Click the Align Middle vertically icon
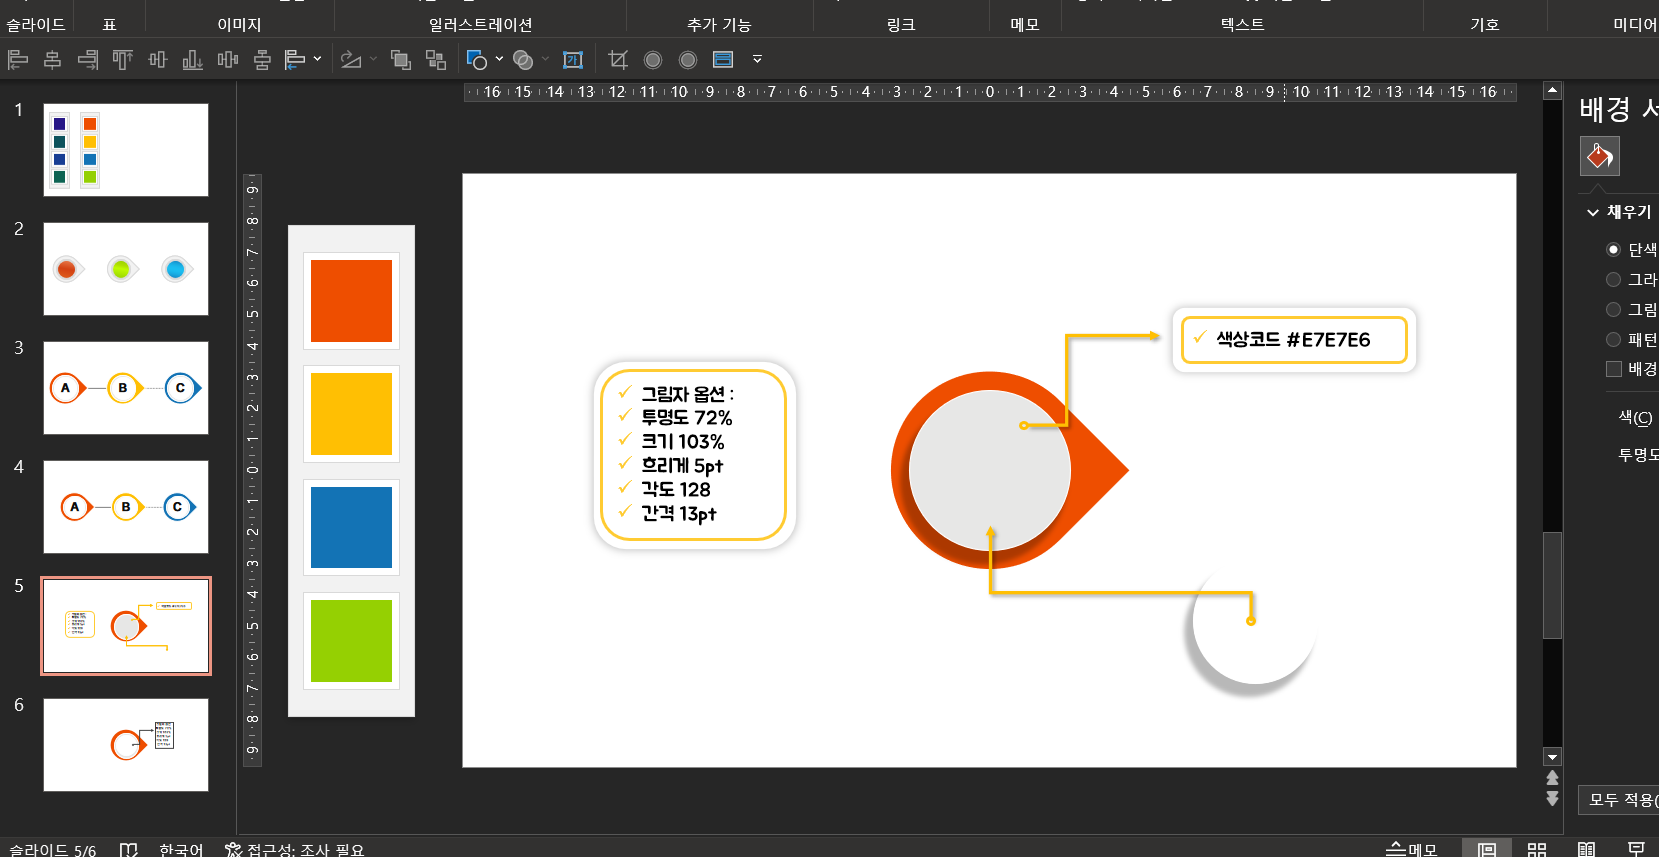Viewport: 1659px width, 857px height. (158, 60)
